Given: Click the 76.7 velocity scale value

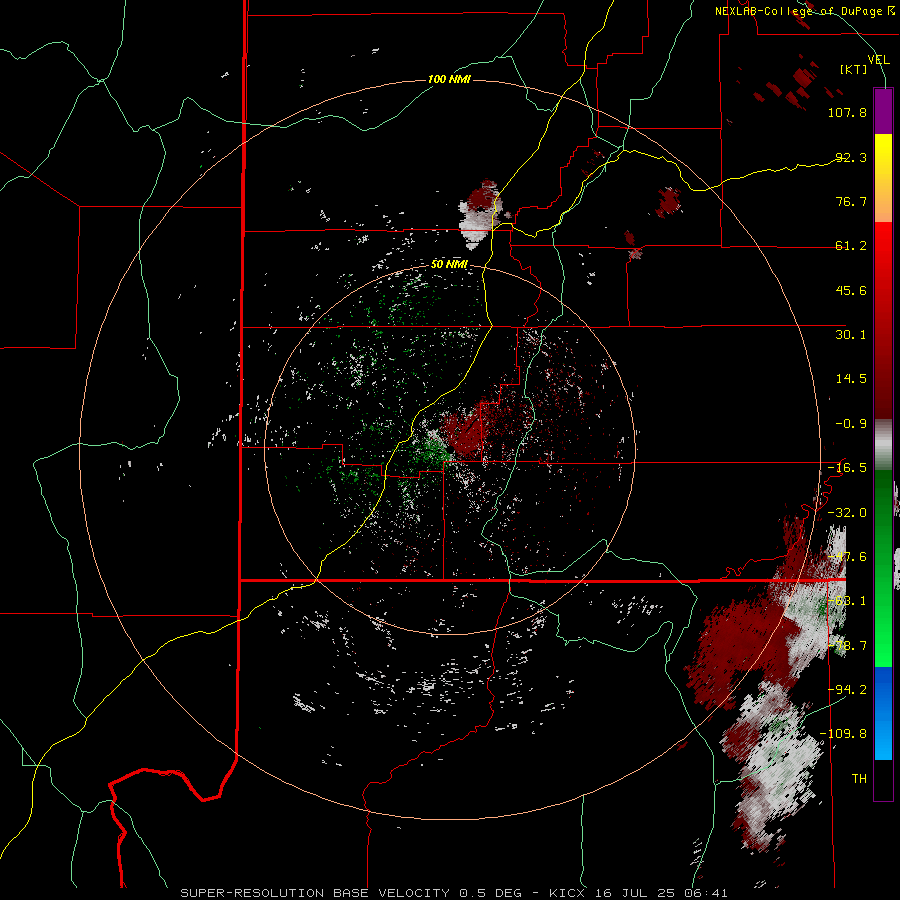Looking at the screenshot, I should point(851,201).
